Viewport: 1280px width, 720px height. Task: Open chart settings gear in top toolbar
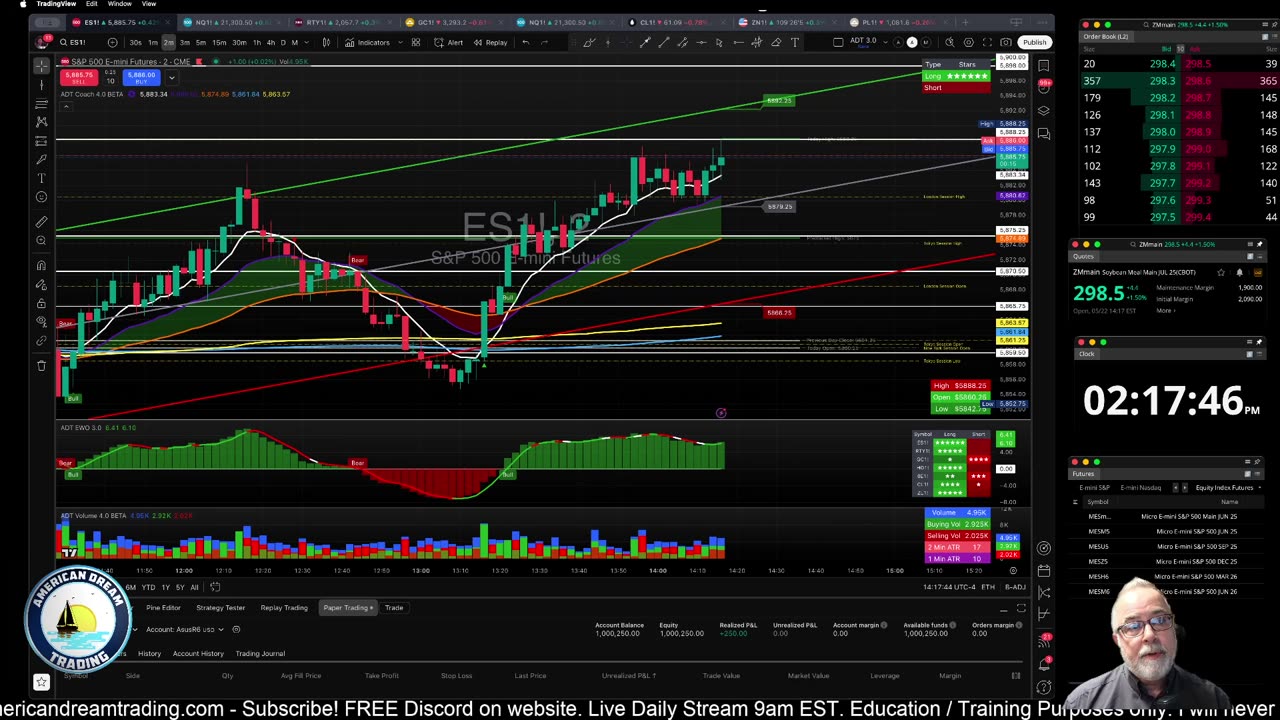click(968, 42)
